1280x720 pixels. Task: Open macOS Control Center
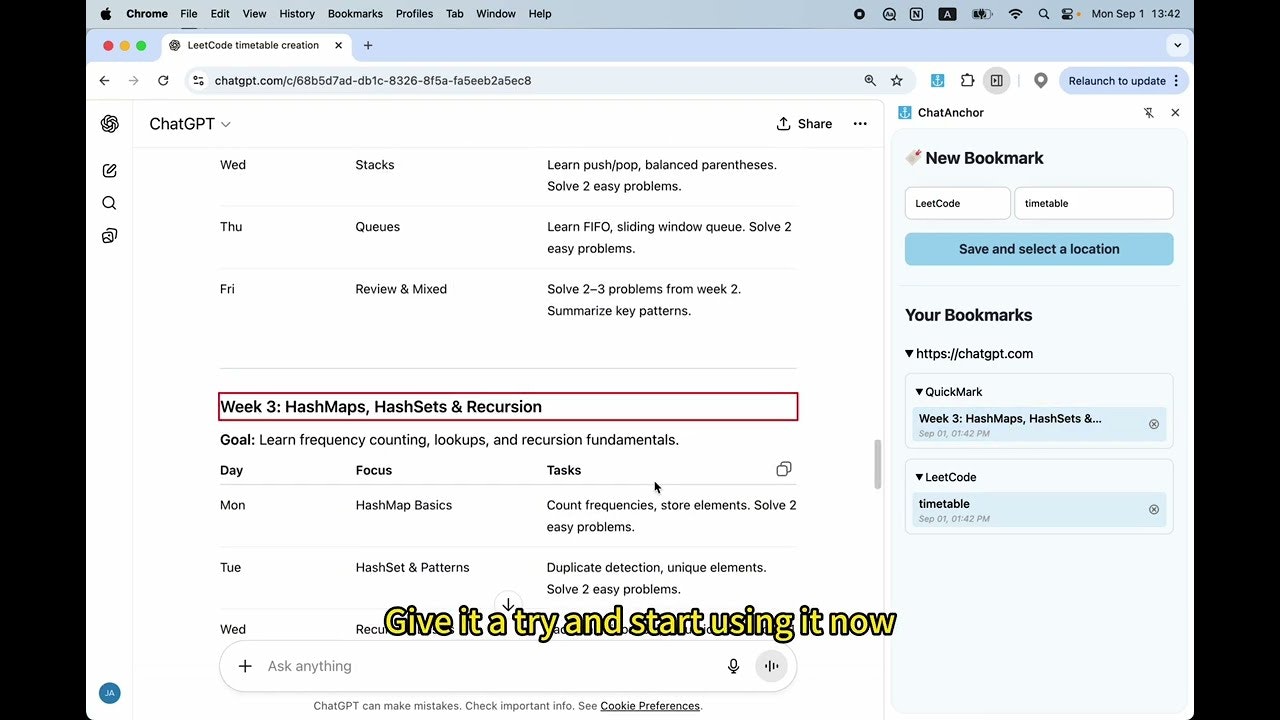tap(1069, 14)
